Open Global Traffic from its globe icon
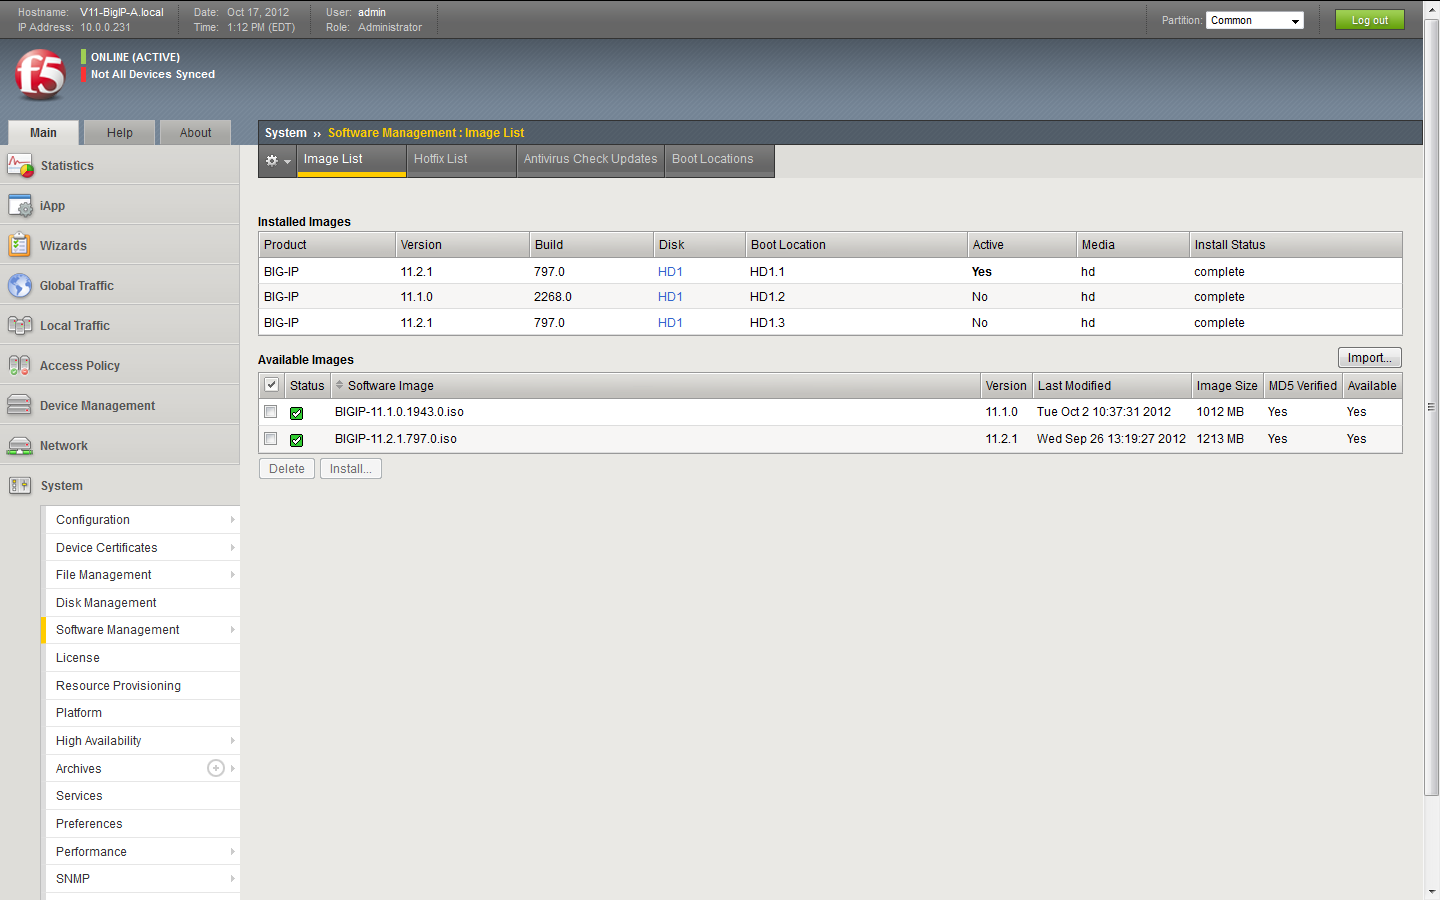Screen dimensions: 1440x900 pos(20,285)
